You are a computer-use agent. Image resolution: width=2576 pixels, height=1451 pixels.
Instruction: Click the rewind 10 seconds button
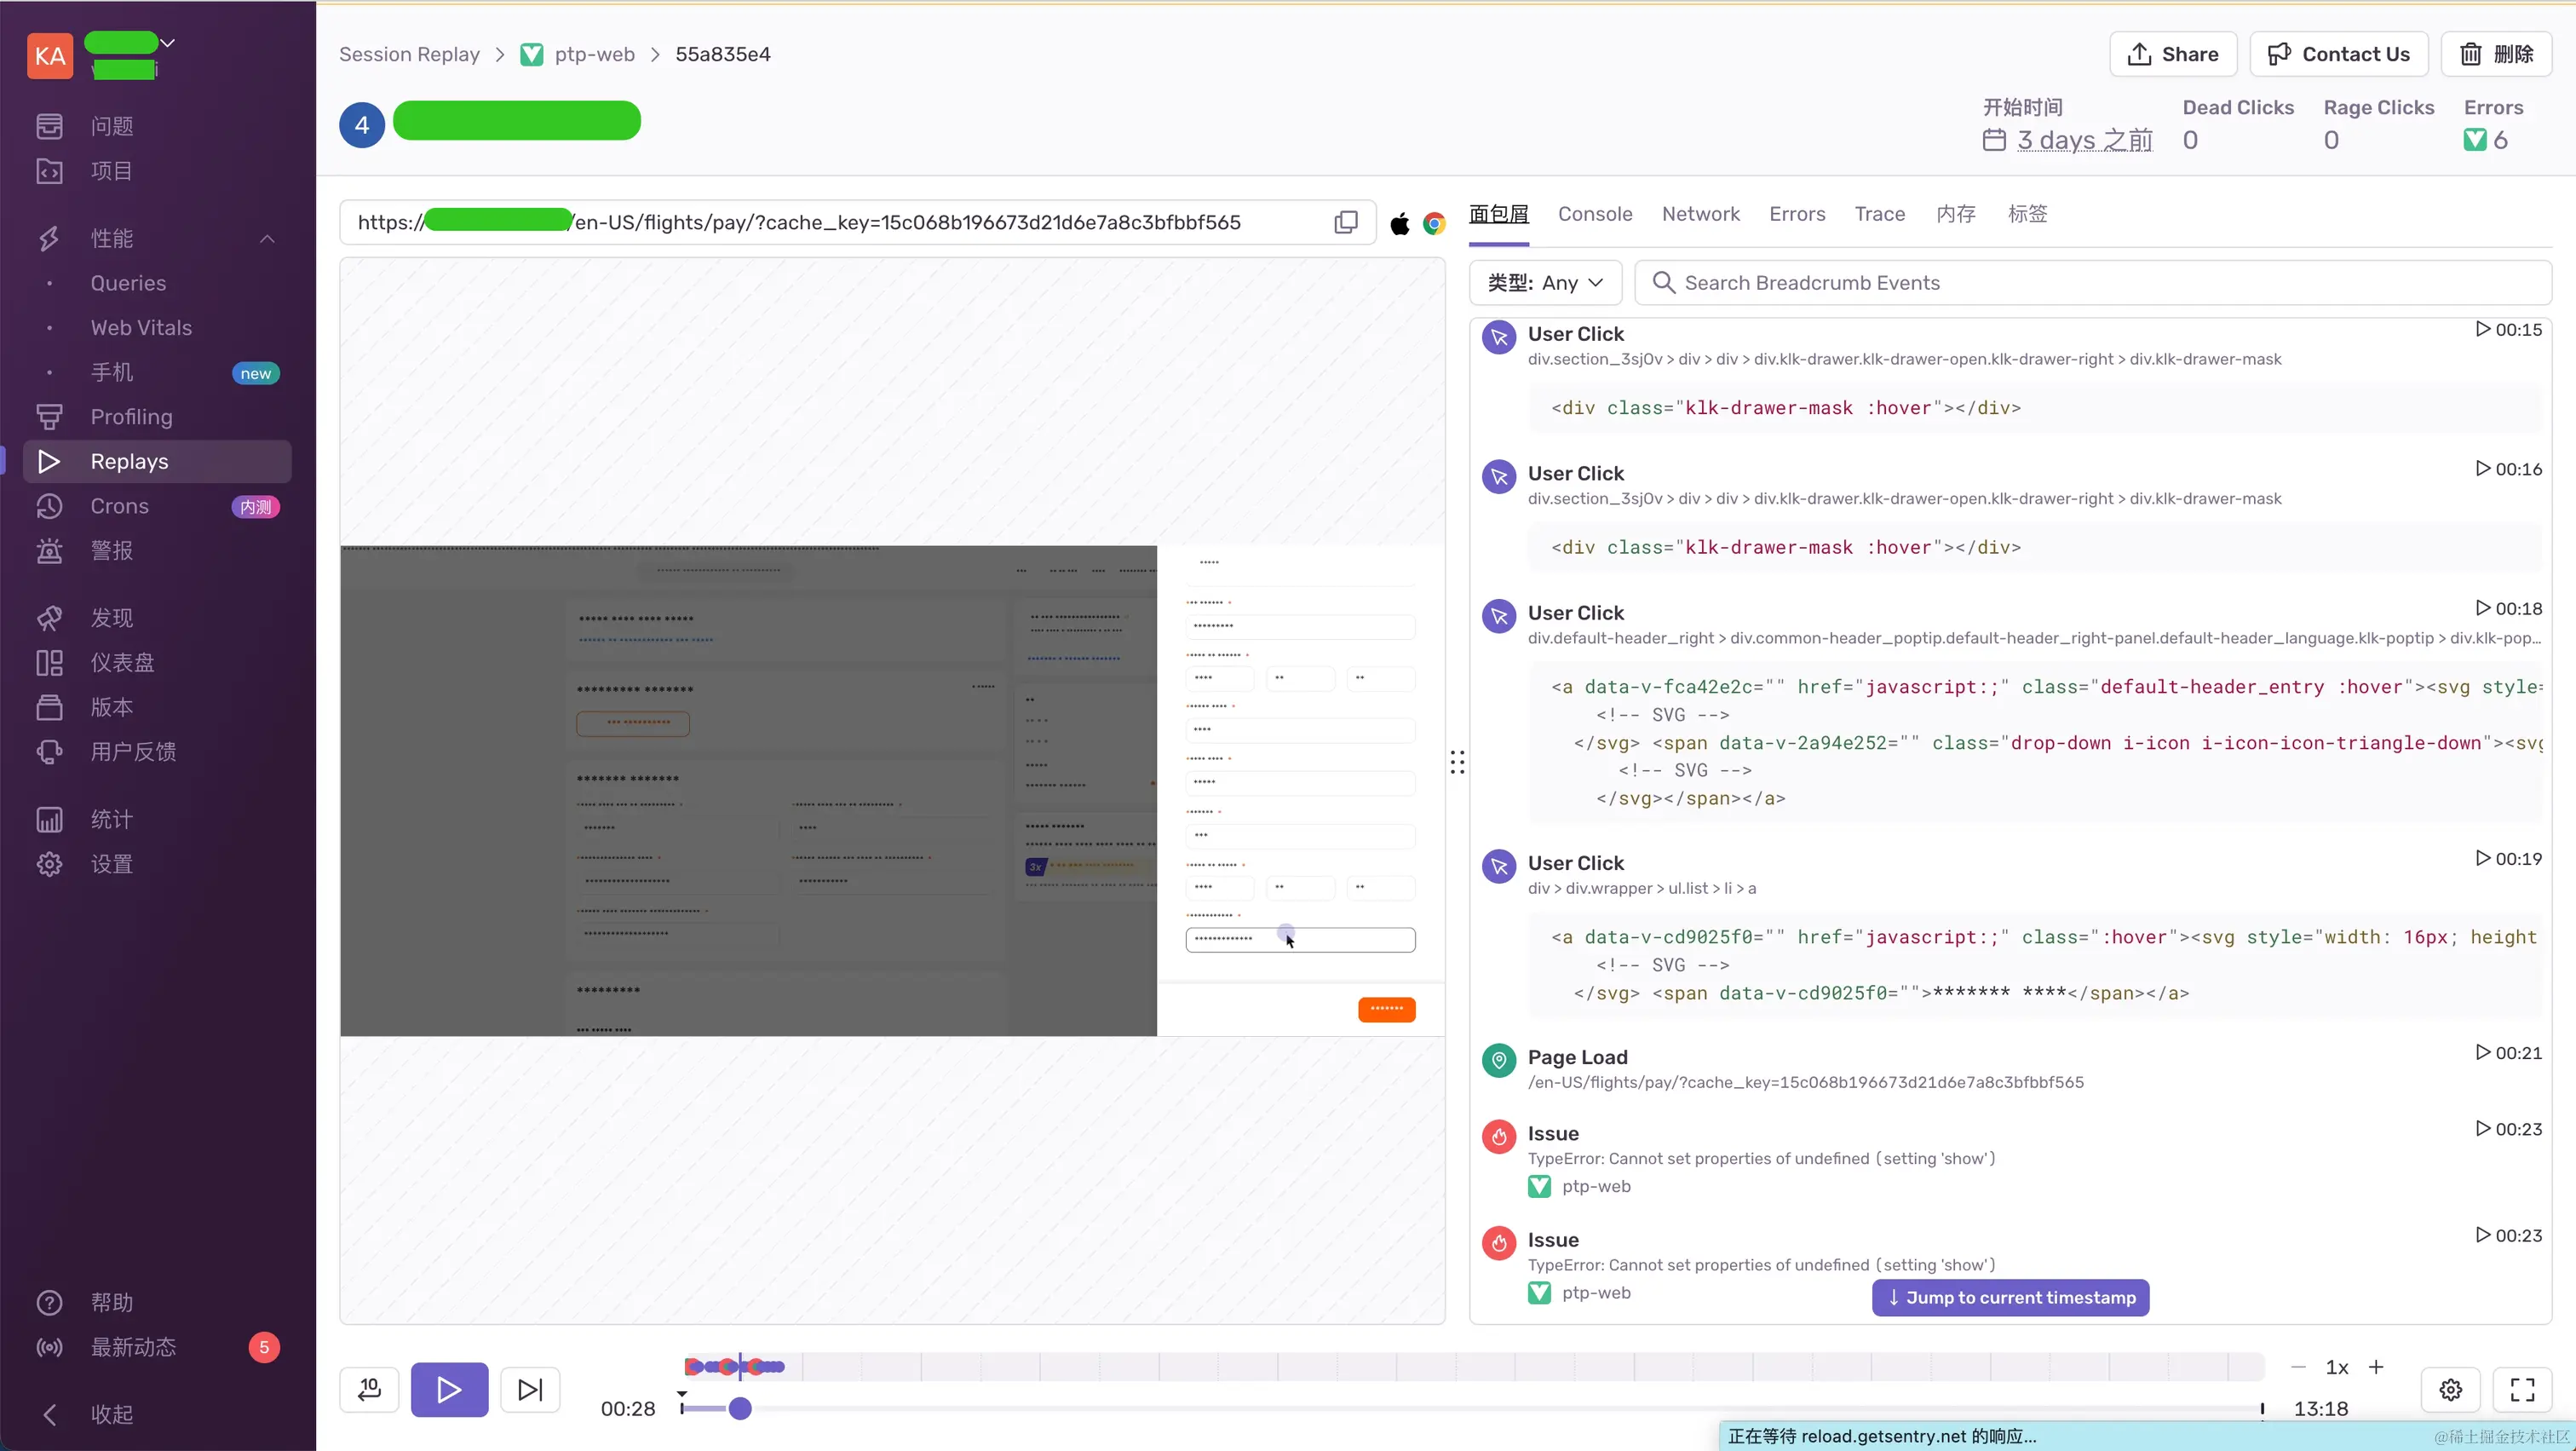369,1389
